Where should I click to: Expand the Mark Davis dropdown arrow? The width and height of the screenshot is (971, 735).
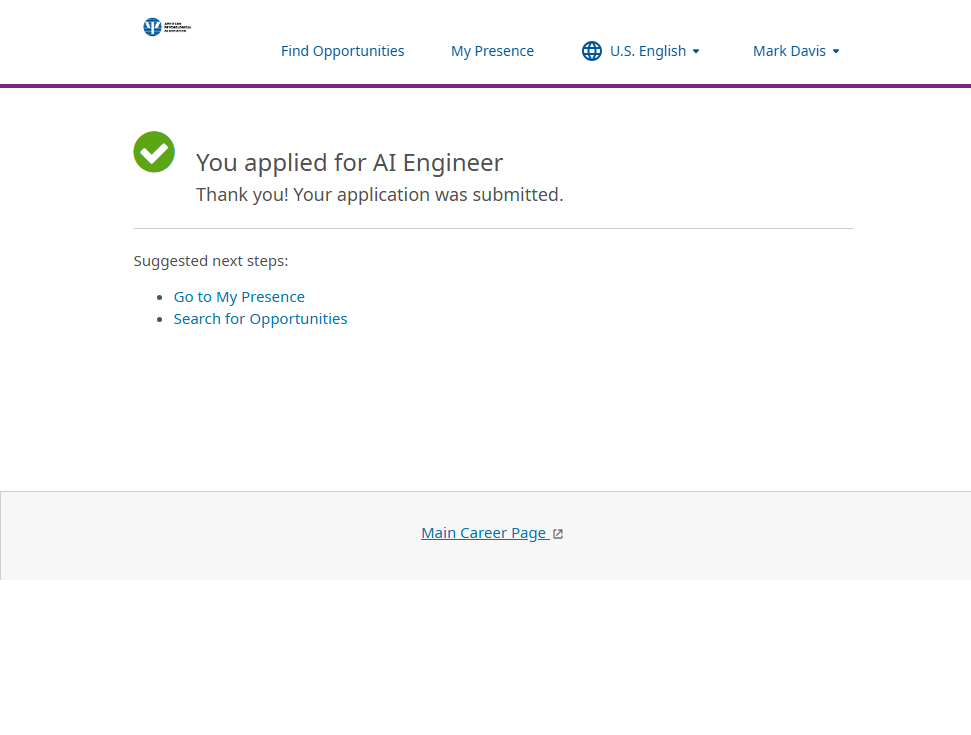click(x=836, y=51)
